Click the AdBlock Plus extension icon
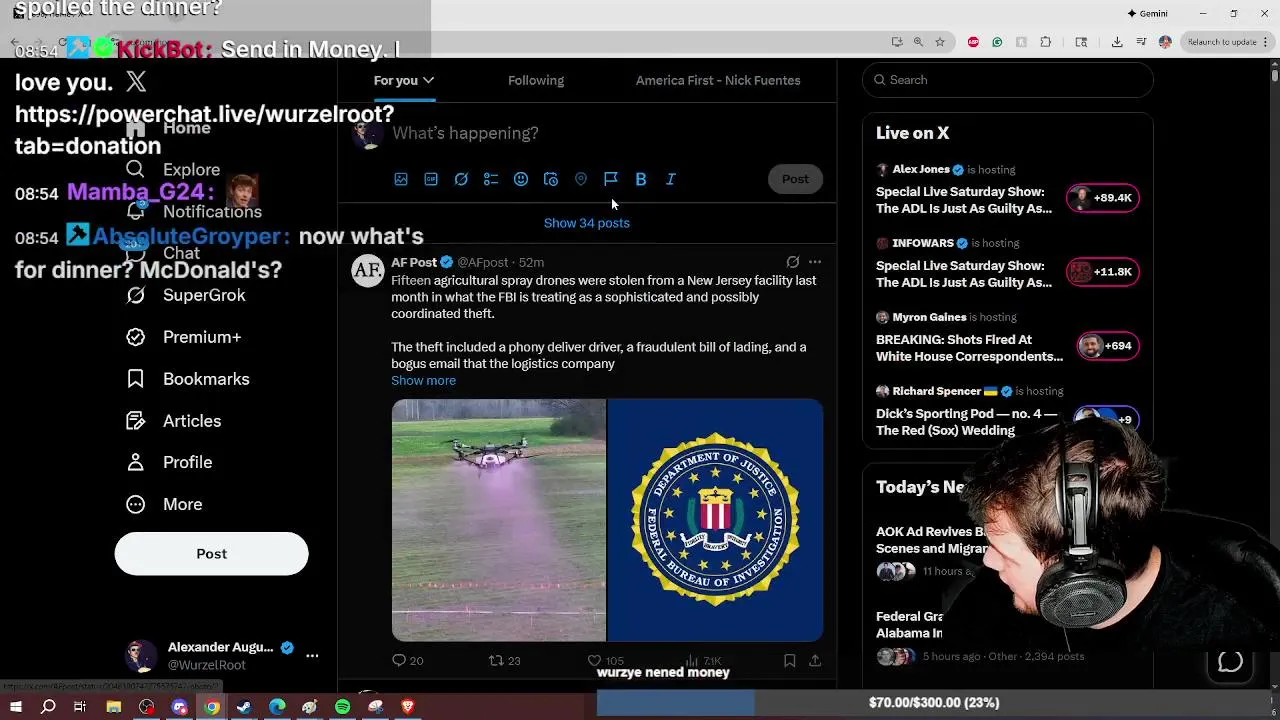This screenshot has height=720, width=1280. [x=973, y=42]
